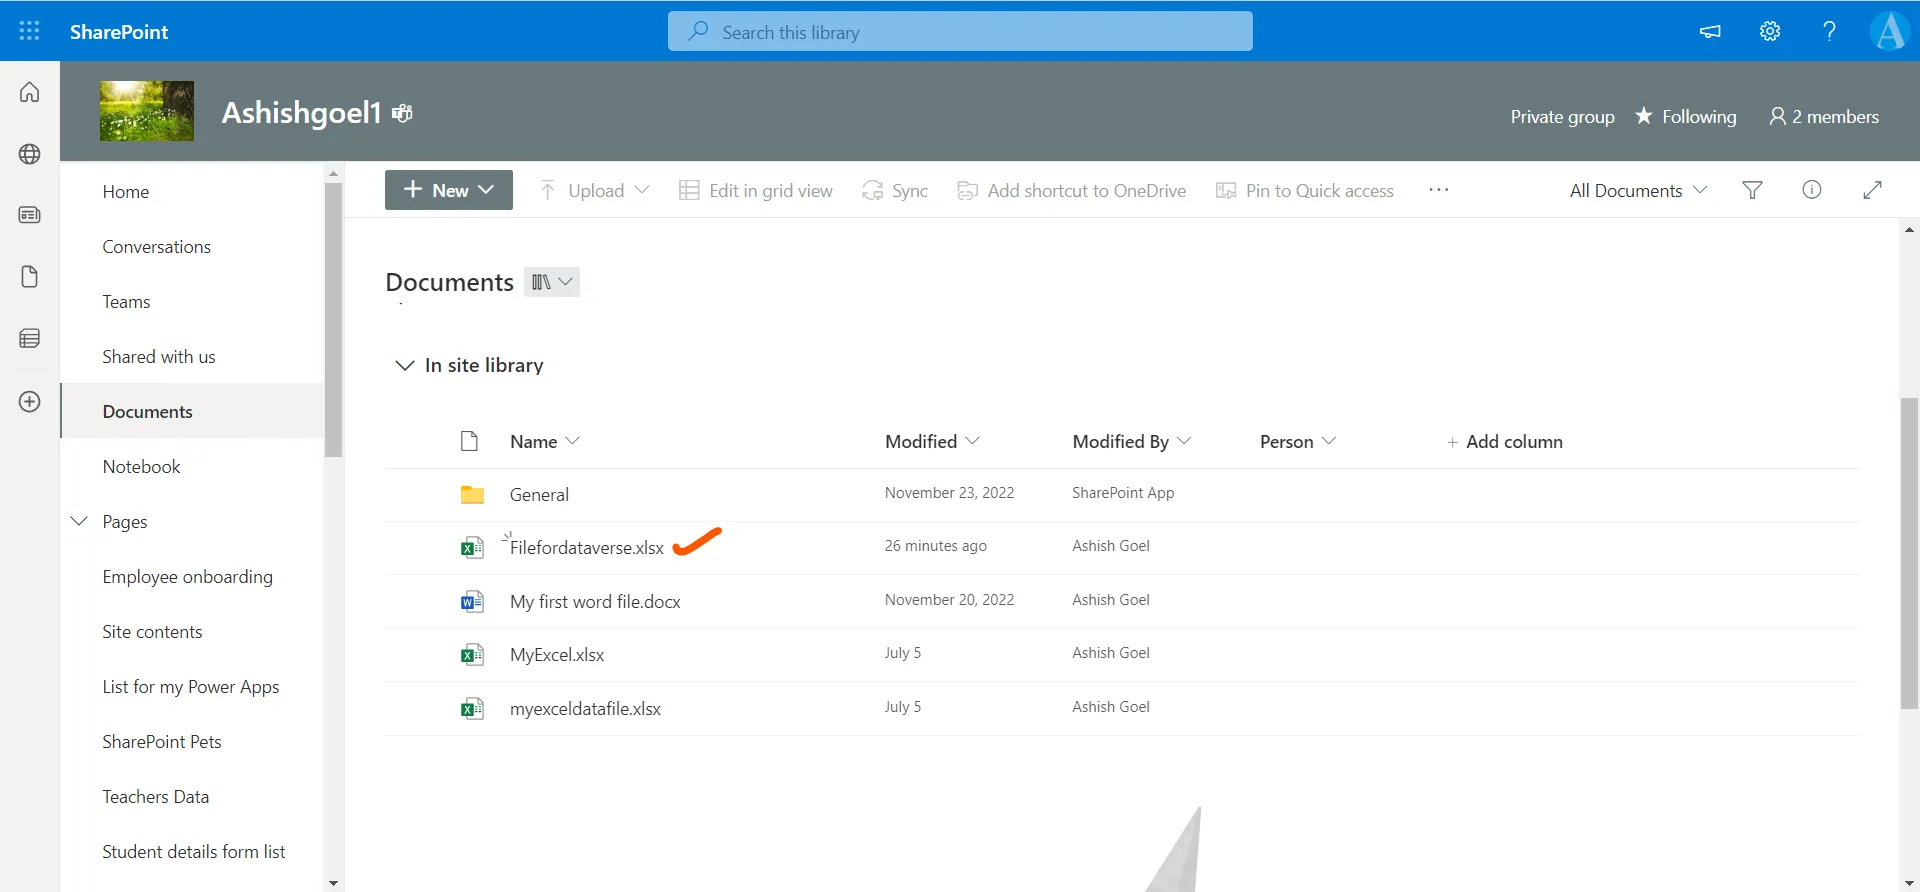Click the navigation pane scroll down arrow
The height and width of the screenshot is (892, 1920).
[x=333, y=883]
